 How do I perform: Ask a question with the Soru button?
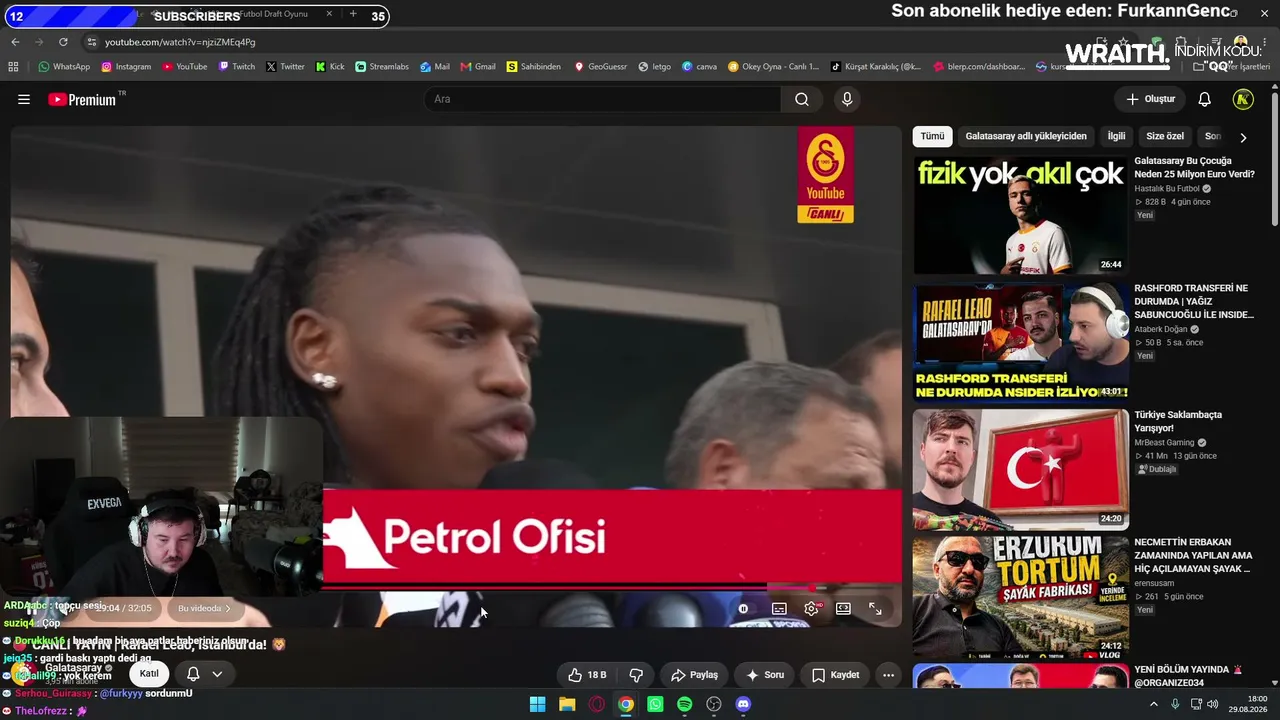pyautogui.click(x=765, y=675)
